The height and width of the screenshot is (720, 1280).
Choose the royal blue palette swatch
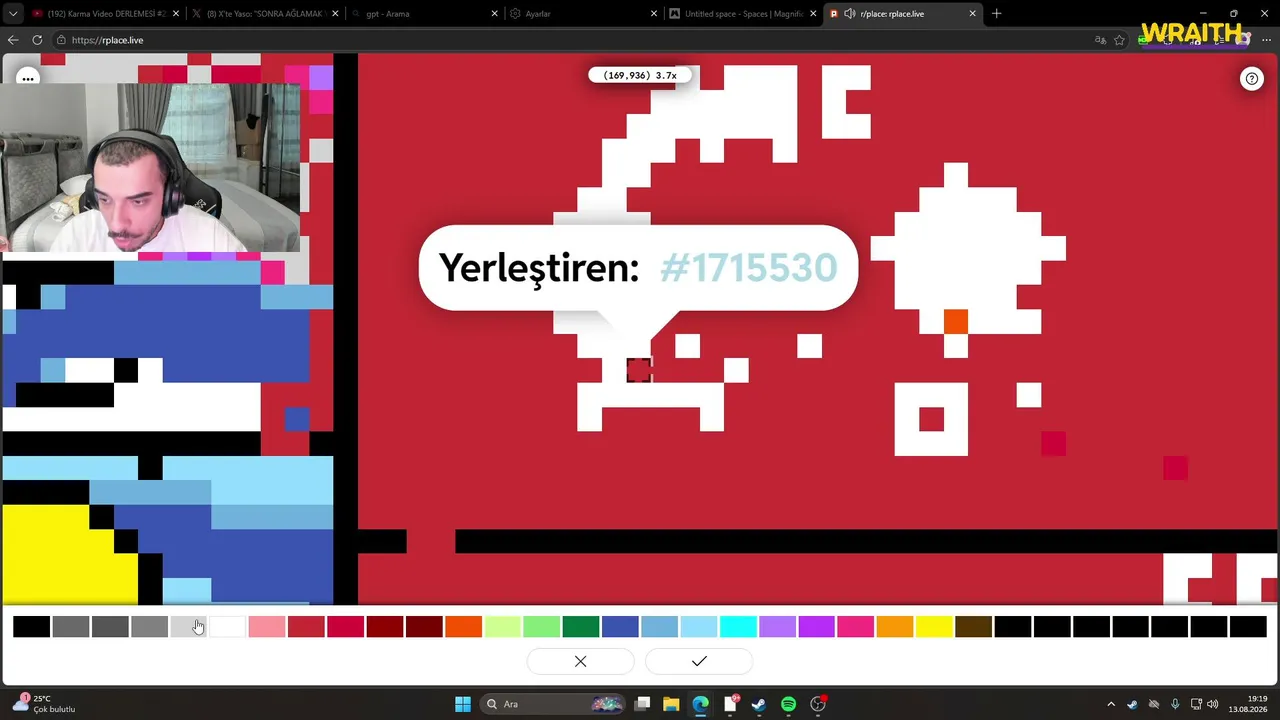(620, 627)
